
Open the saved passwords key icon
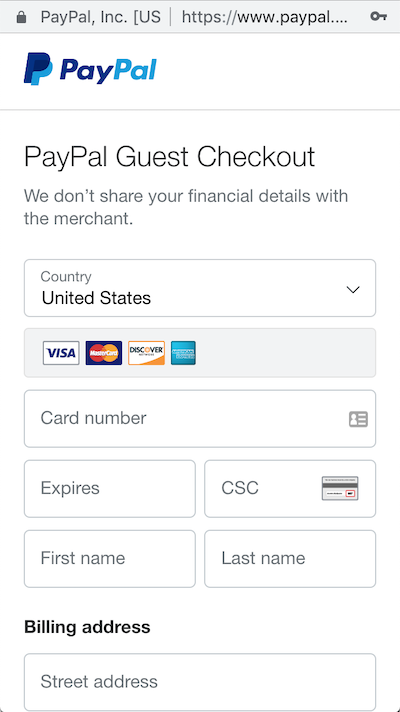pyautogui.click(x=378, y=17)
